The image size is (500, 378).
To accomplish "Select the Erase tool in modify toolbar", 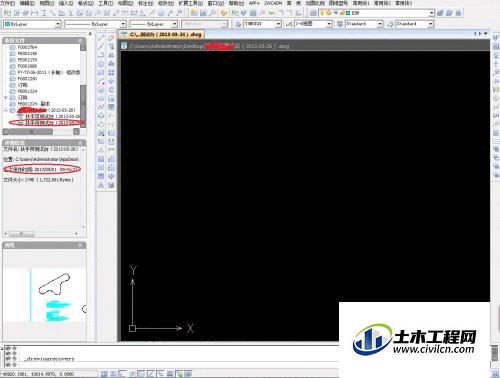I will click(x=111, y=38).
